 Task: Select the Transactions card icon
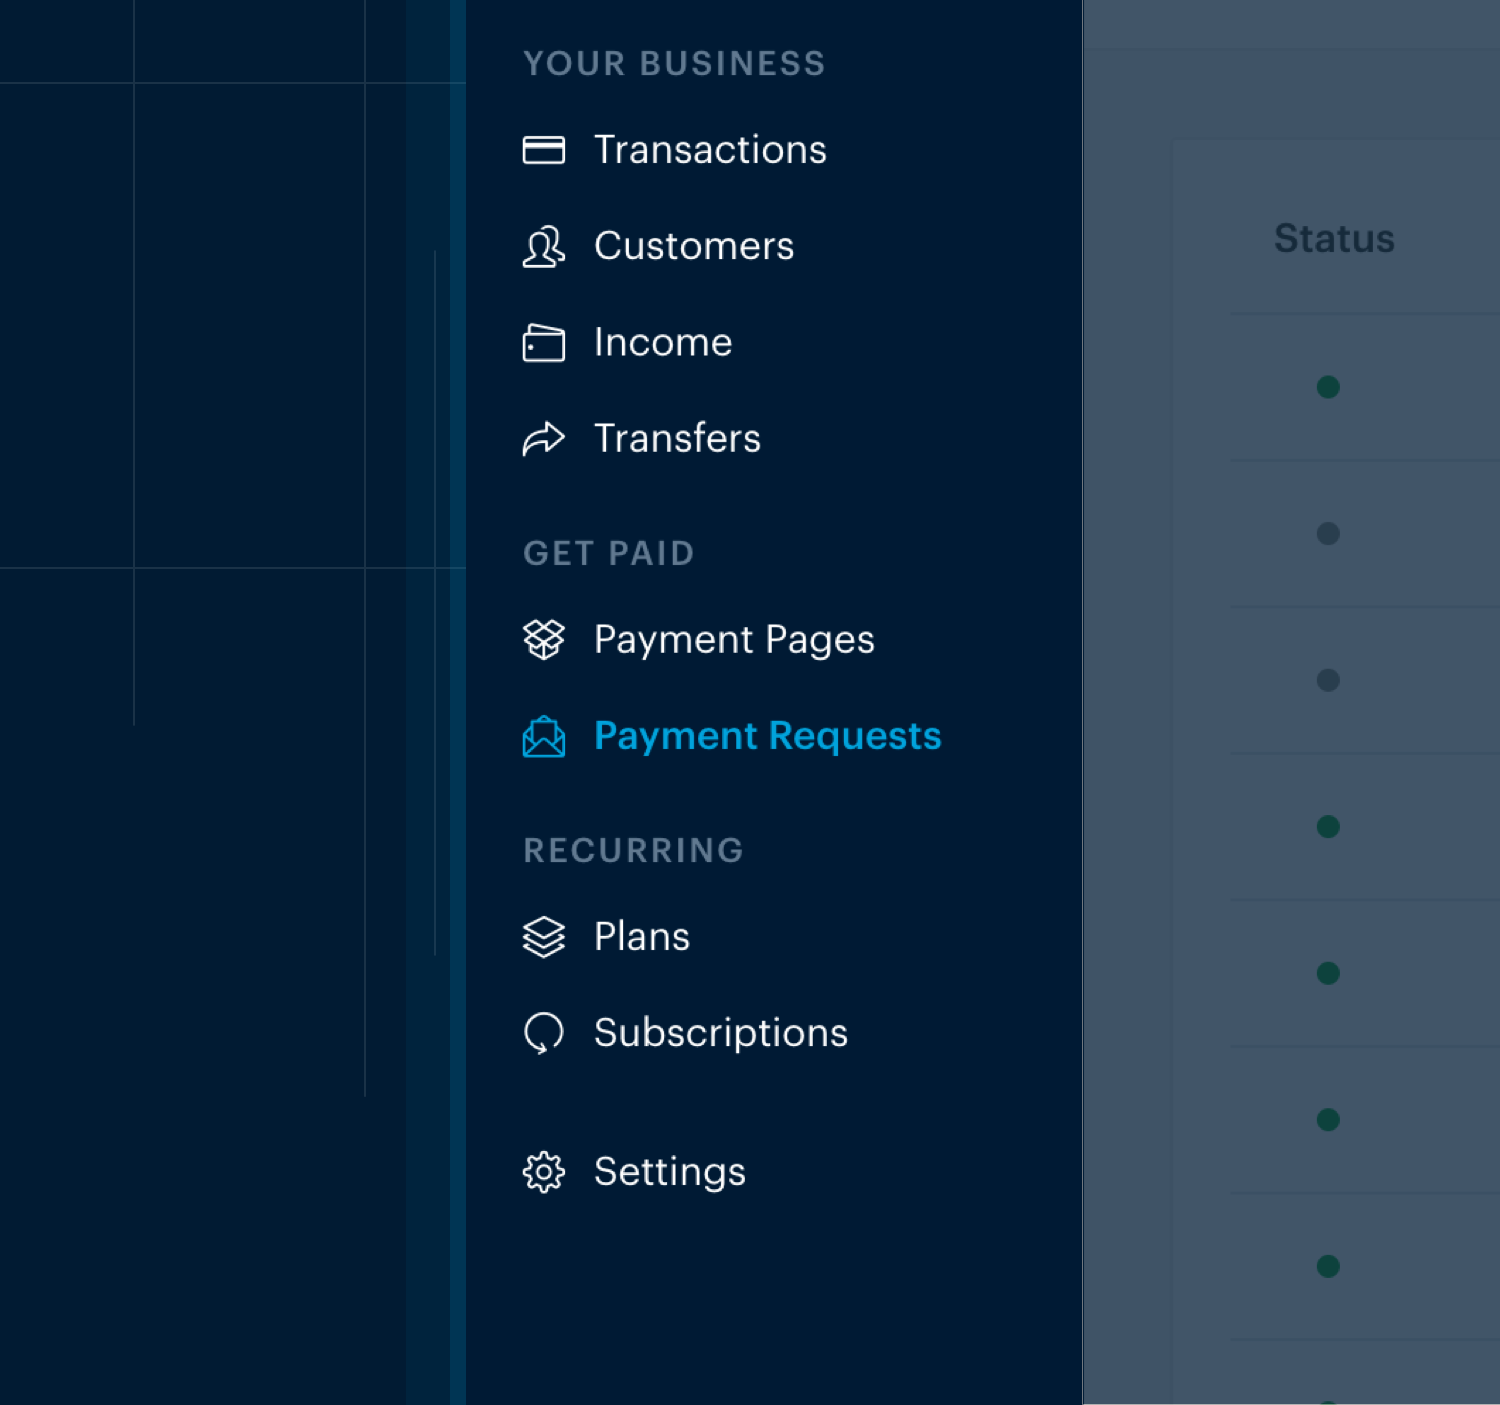point(541,150)
